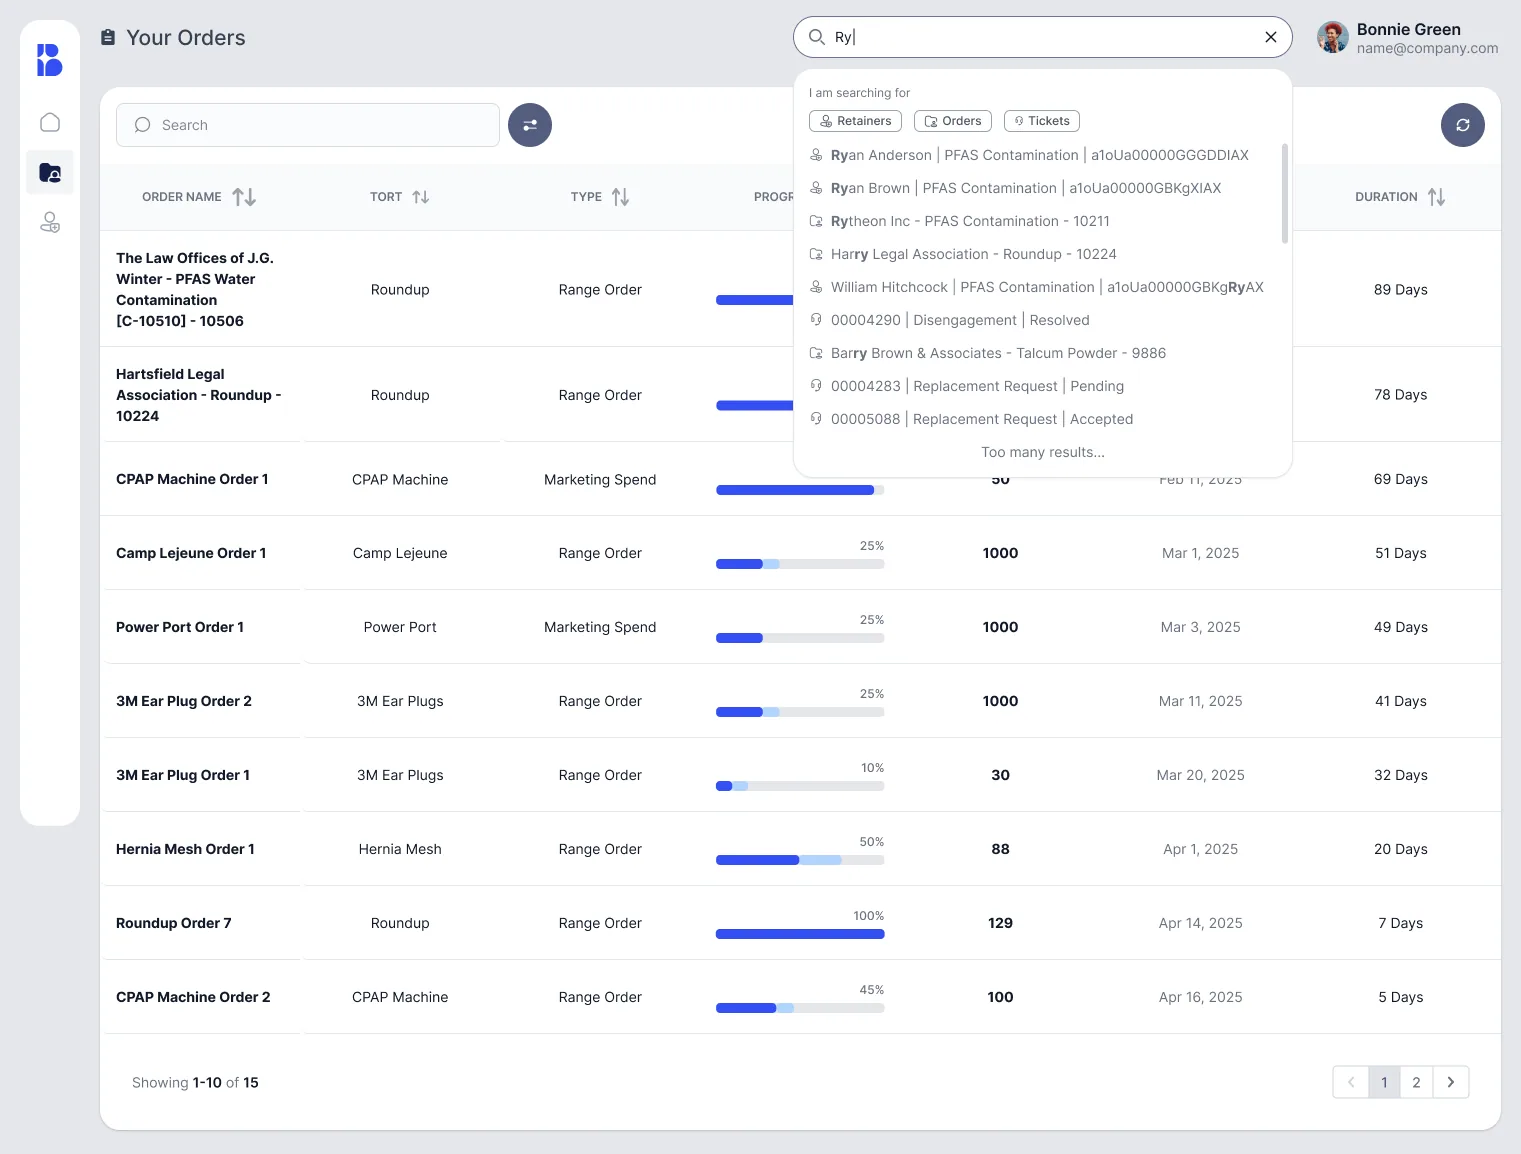Open the Power Port Order 1 row
1521x1154 pixels.
(x=800, y=627)
